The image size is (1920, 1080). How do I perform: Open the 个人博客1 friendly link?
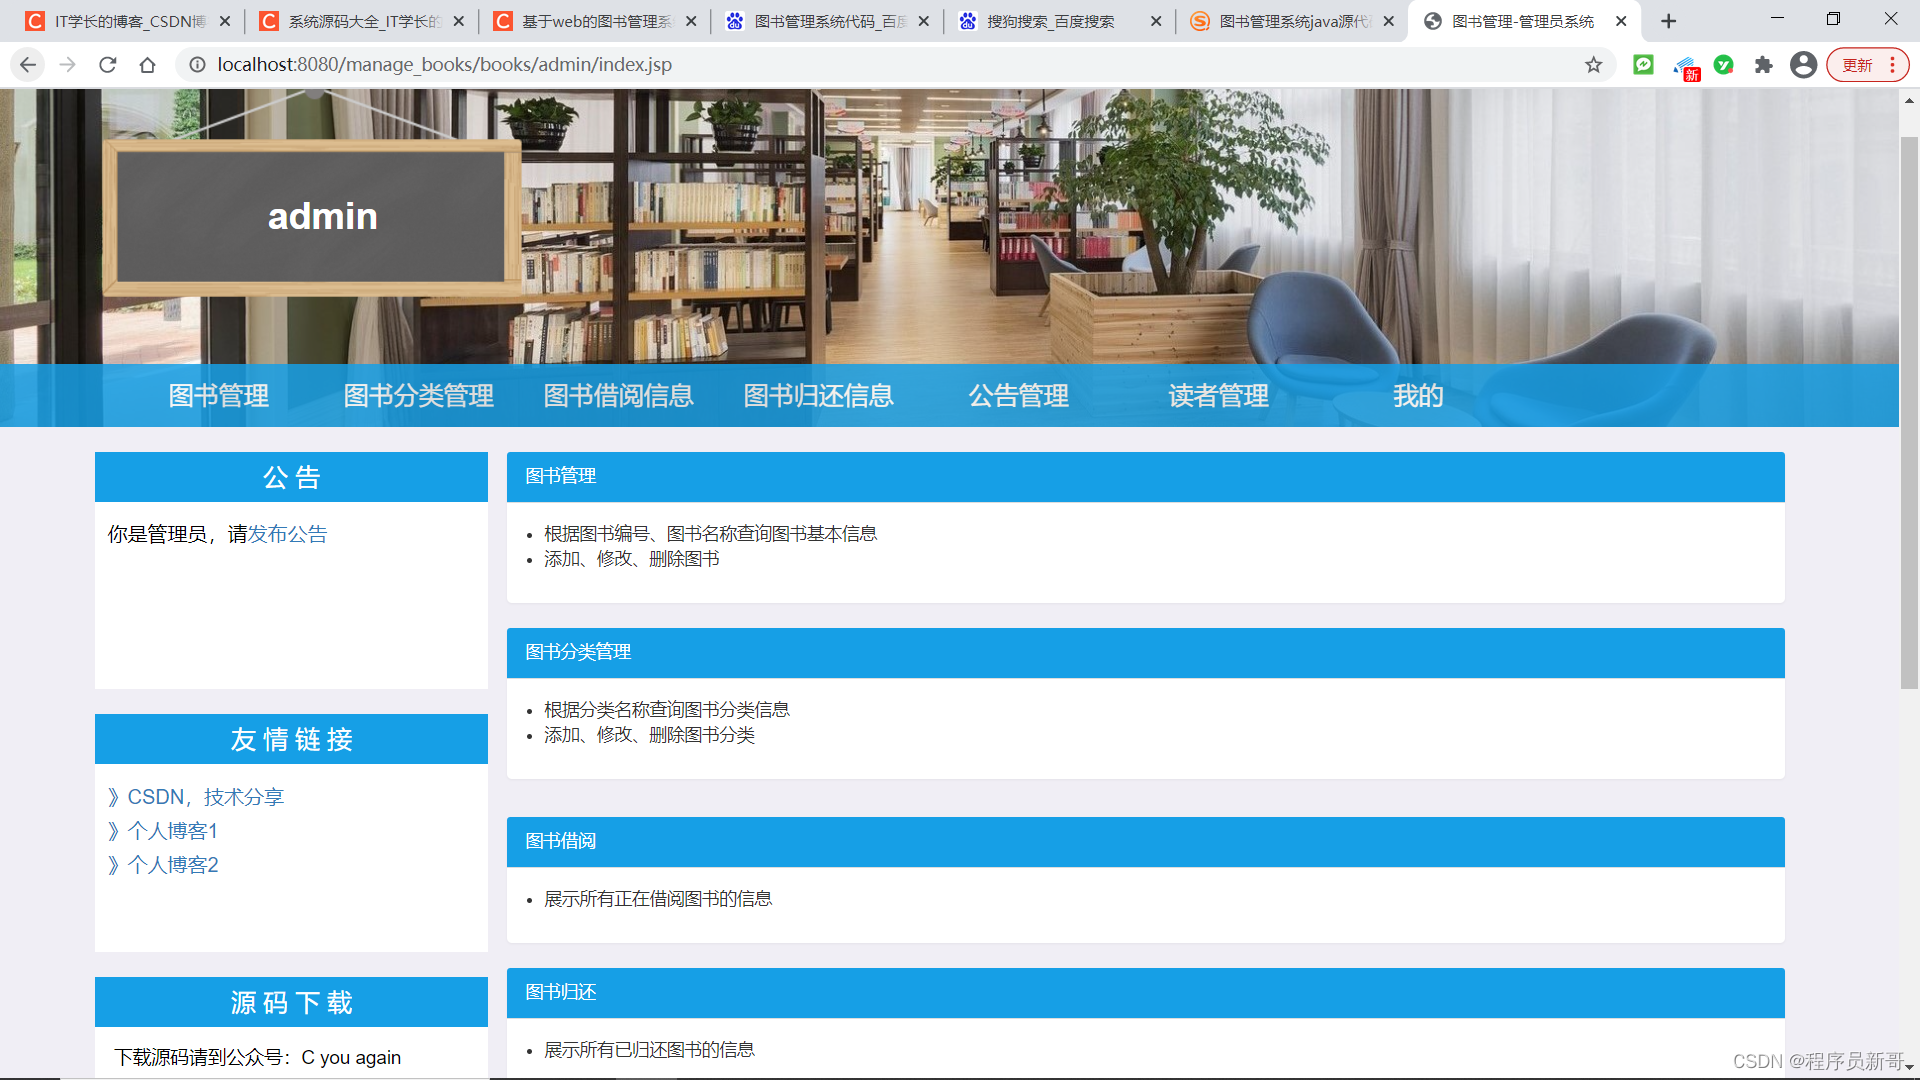pyautogui.click(x=172, y=830)
